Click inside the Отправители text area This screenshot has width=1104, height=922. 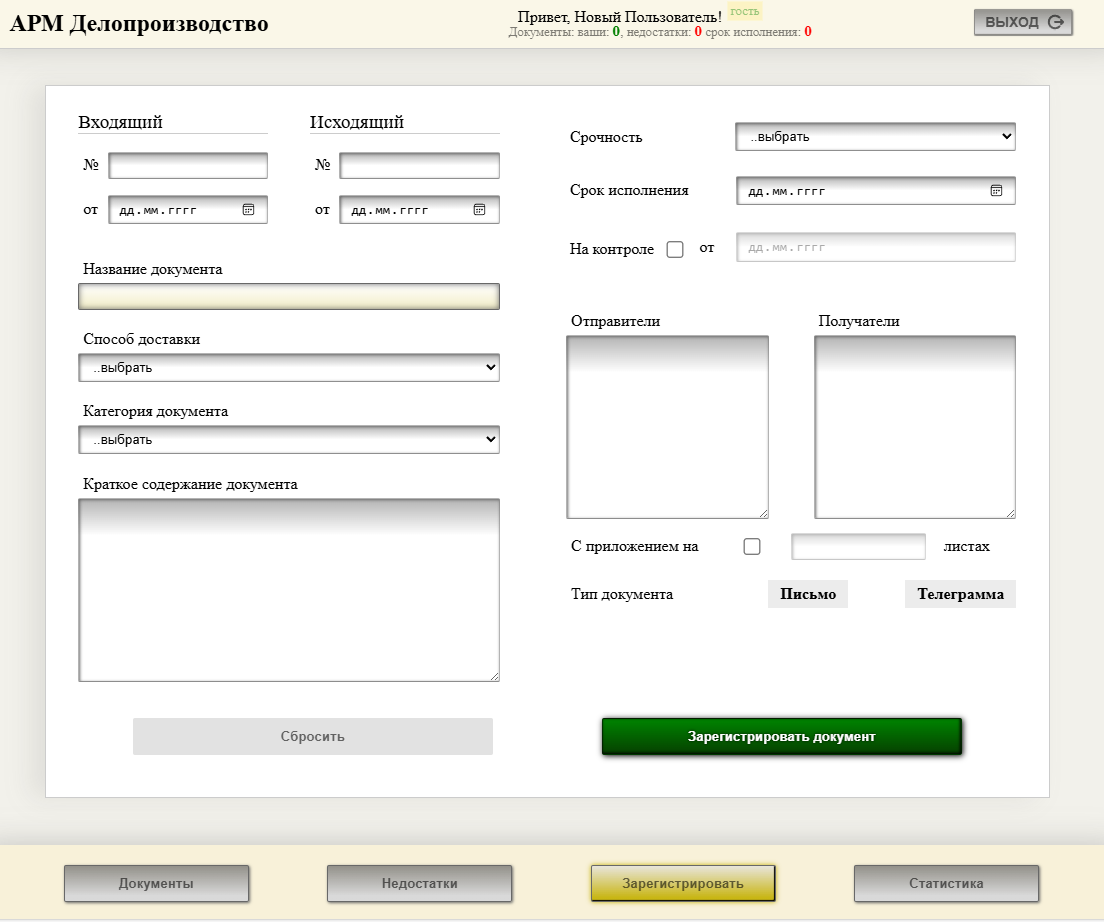click(667, 427)
